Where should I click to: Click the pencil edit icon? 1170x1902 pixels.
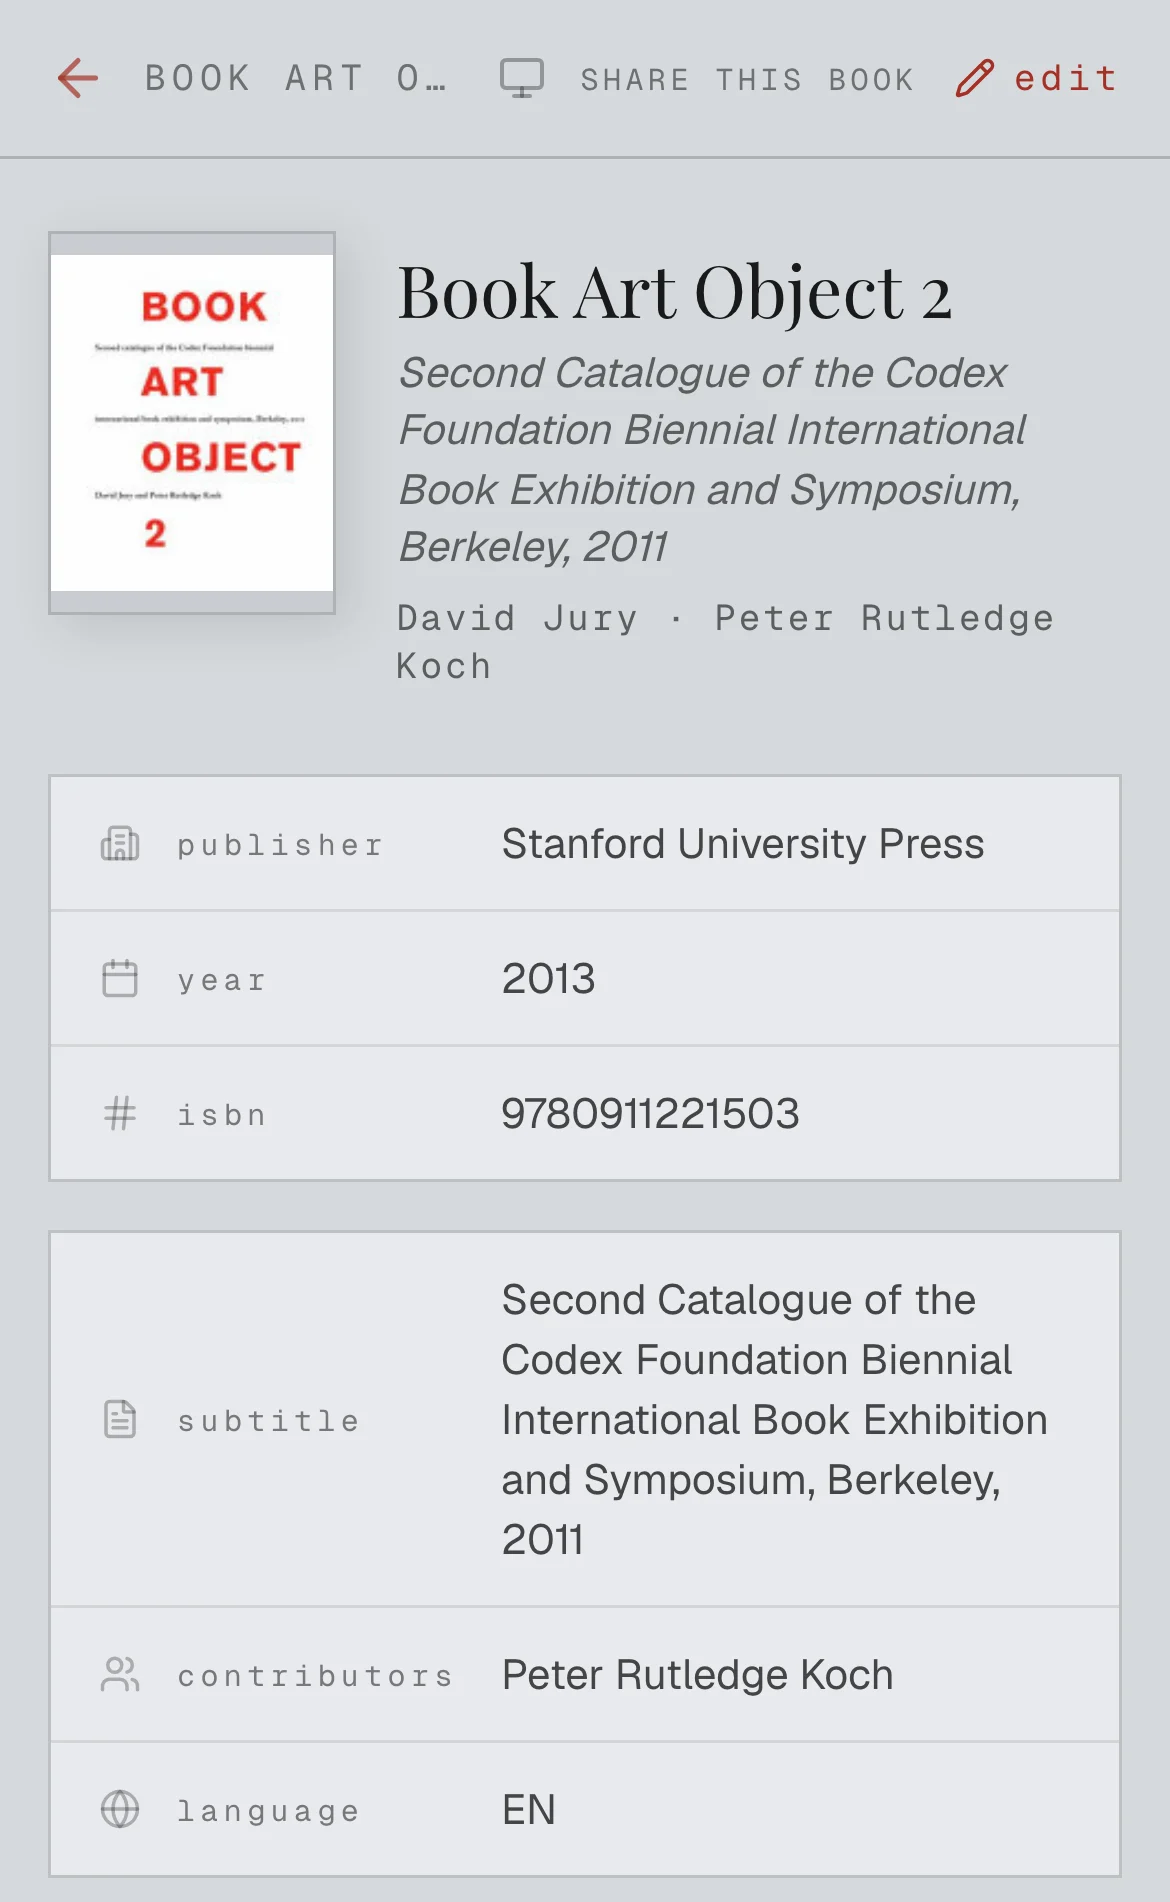[975, 78]
